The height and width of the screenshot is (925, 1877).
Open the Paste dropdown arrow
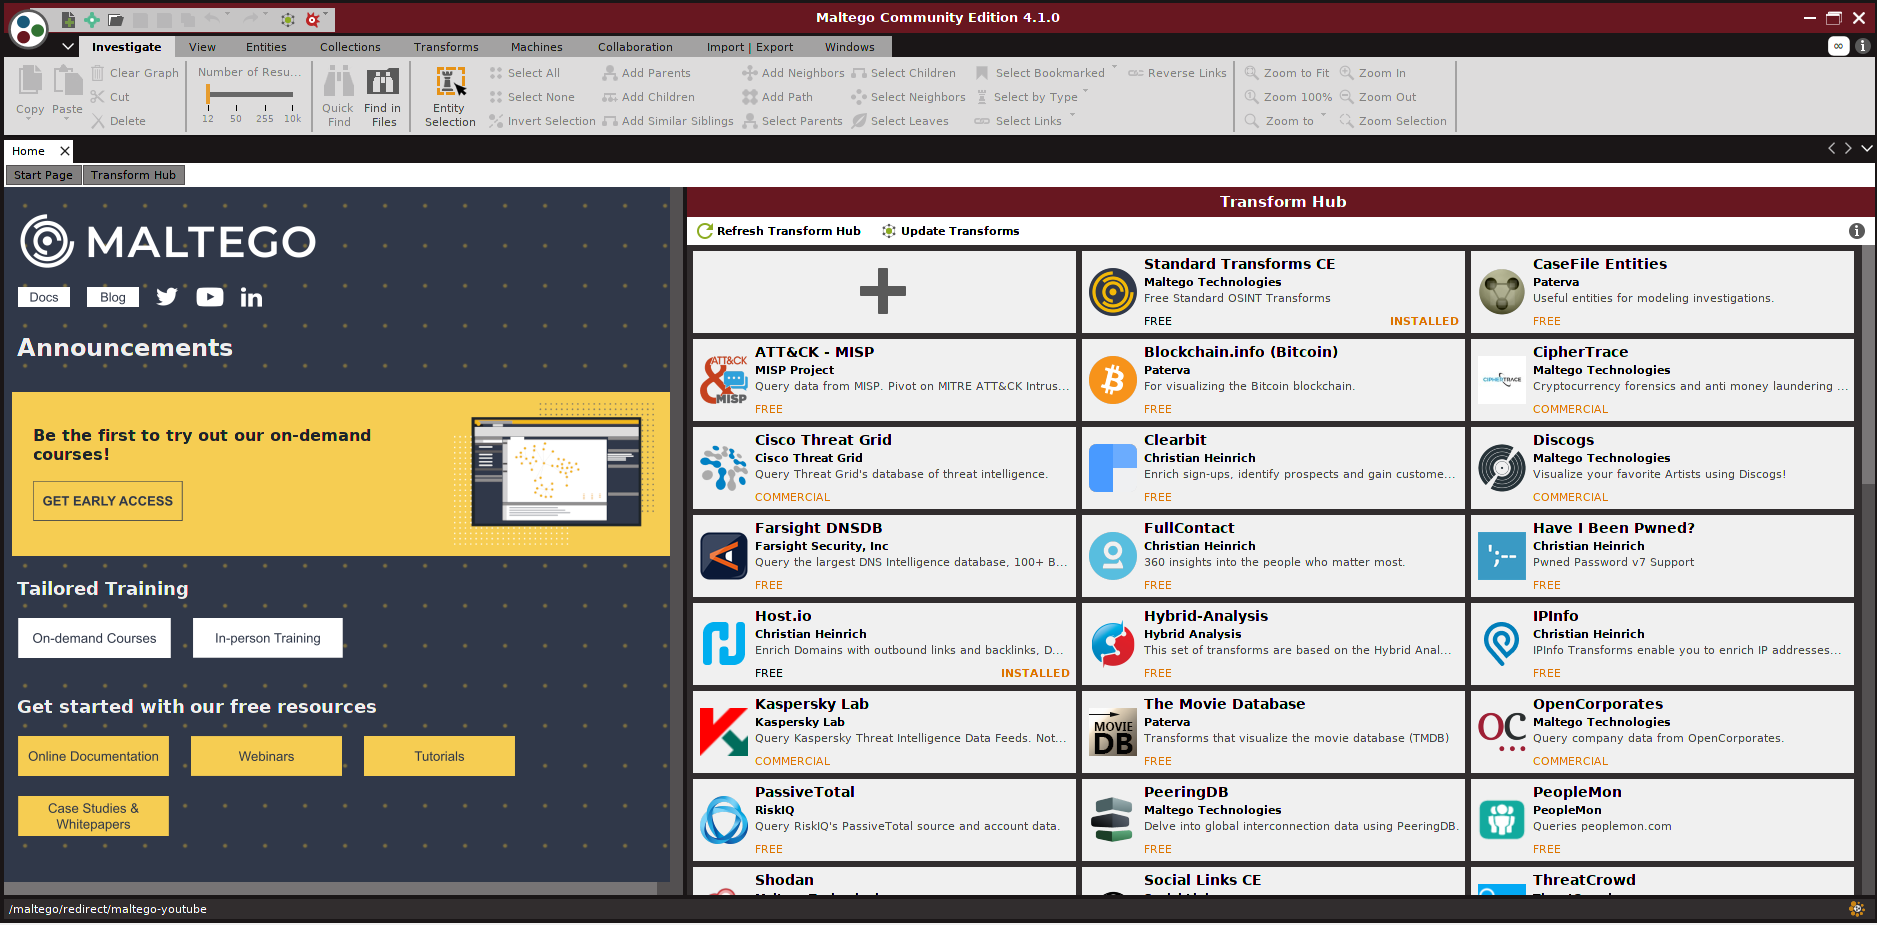(x=67, y=119)
